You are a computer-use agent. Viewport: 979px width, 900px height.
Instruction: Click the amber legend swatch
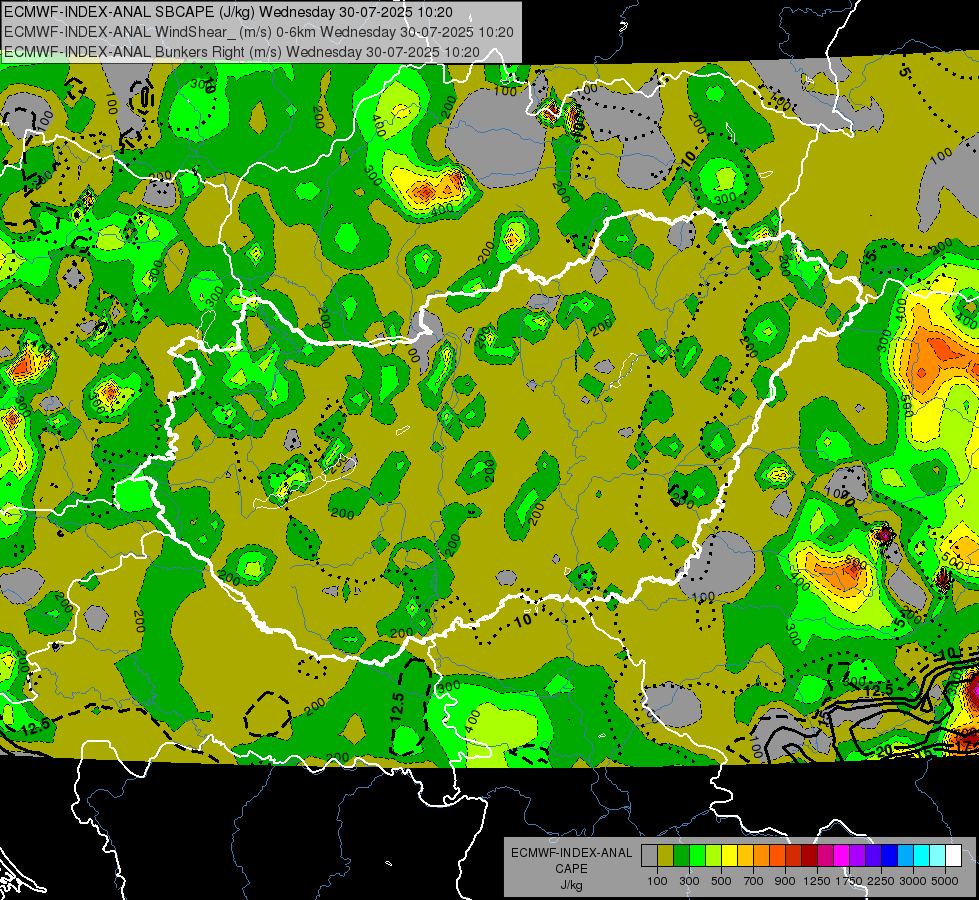(x=745, y=855)
